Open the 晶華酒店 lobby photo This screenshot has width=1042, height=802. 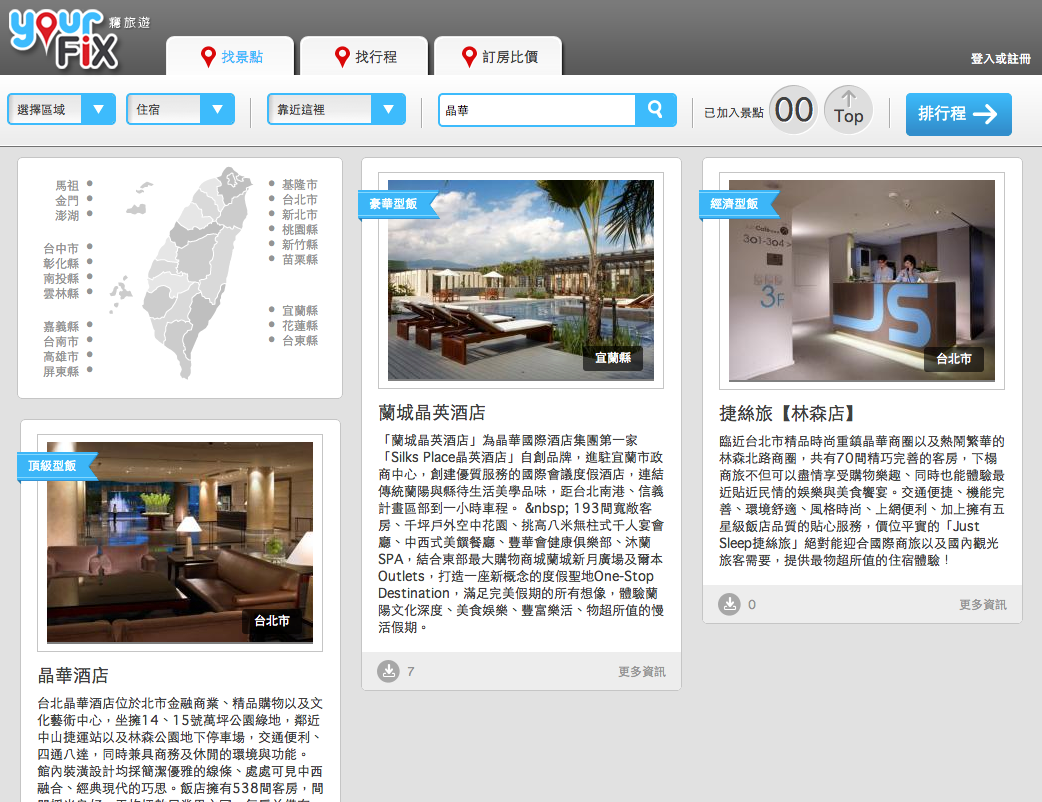180,542
